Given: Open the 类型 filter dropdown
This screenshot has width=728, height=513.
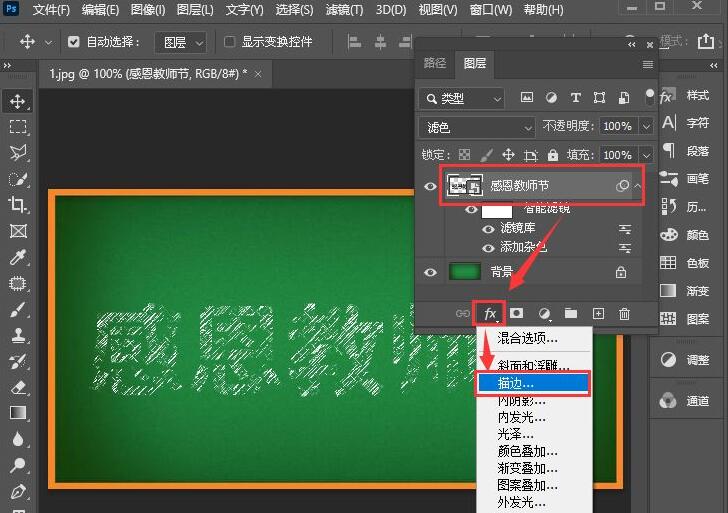Looking at the screenshot, I should (x=462, y=98).
